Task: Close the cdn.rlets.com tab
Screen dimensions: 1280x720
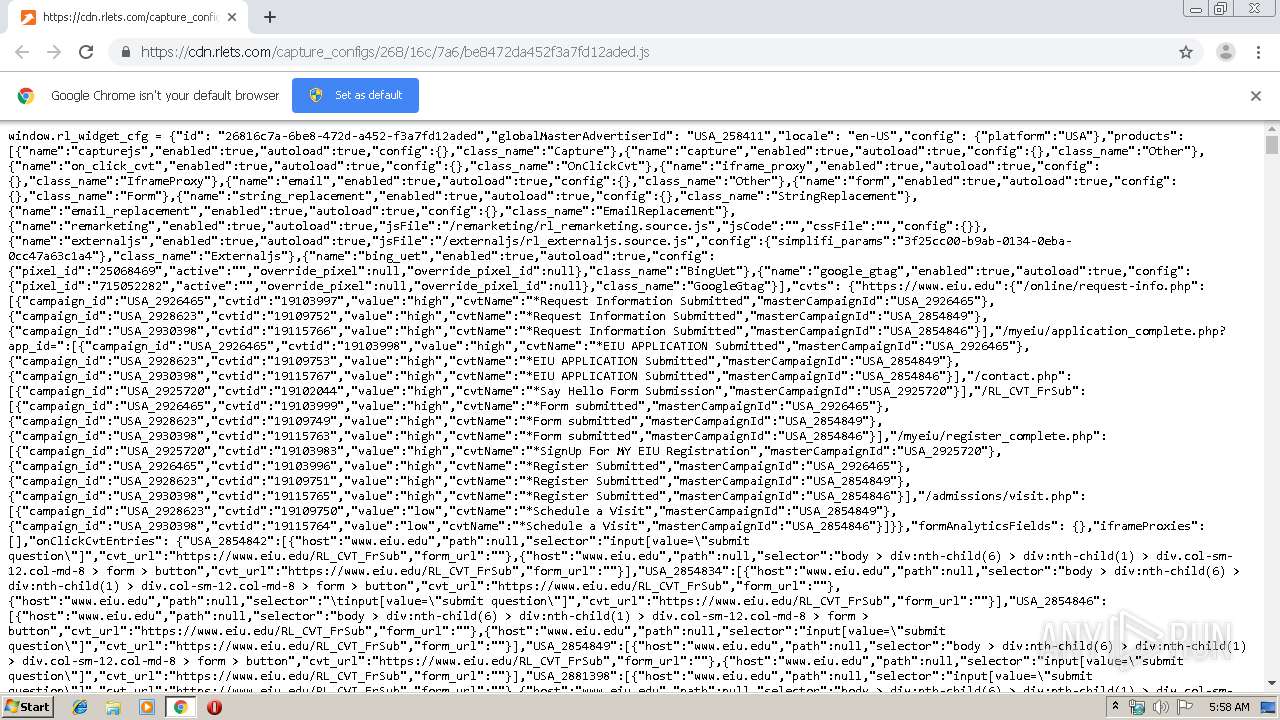Action: tap(232, 17)
